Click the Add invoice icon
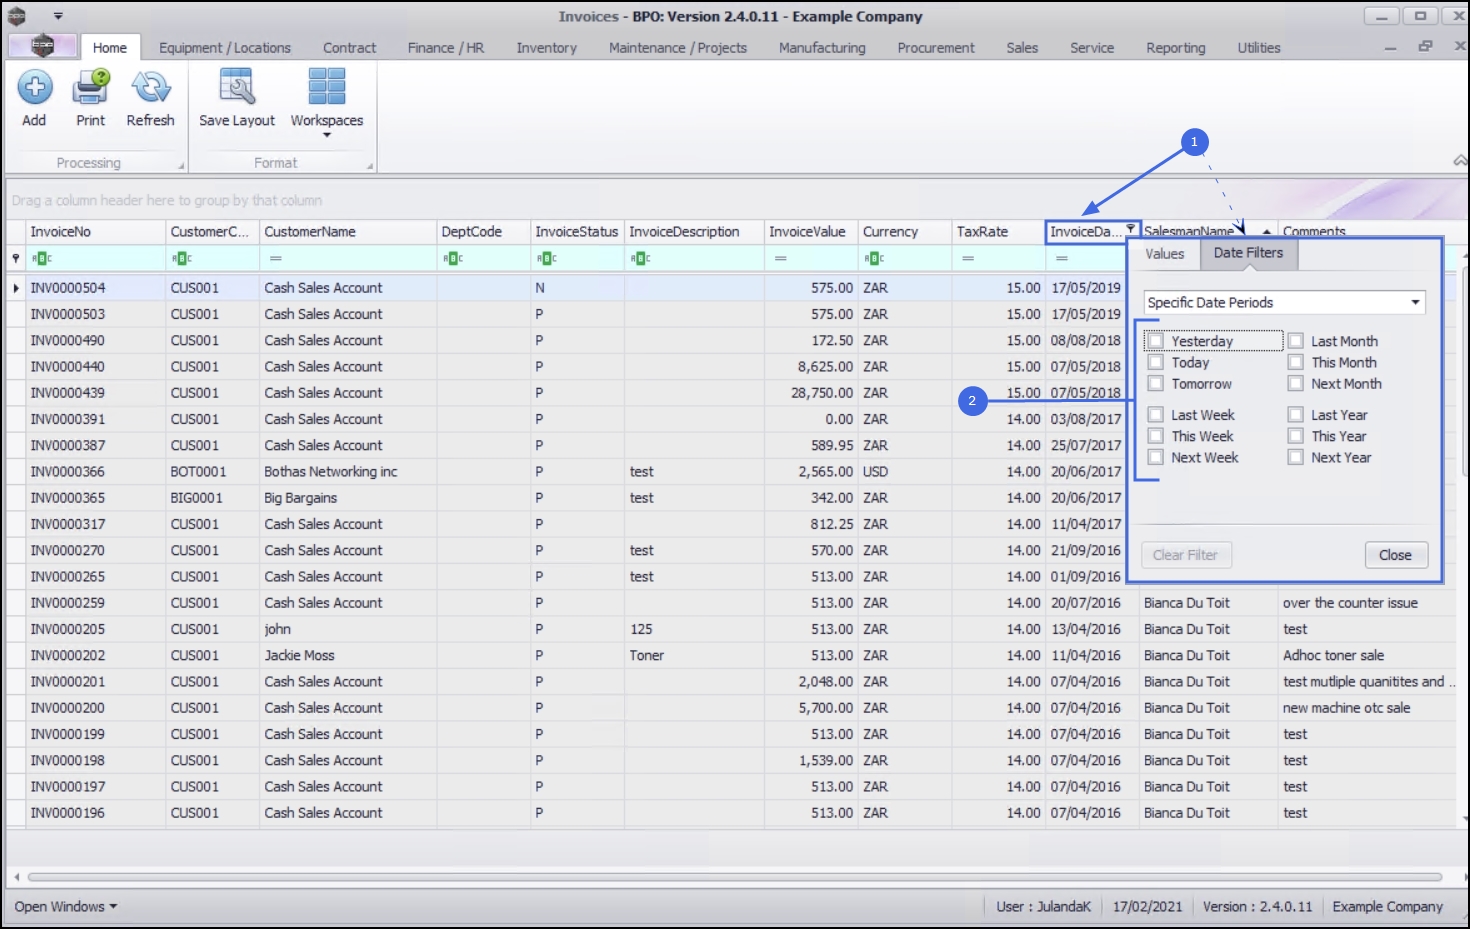This screenshot has height=929, width=1470. click(x=35, y=88)
